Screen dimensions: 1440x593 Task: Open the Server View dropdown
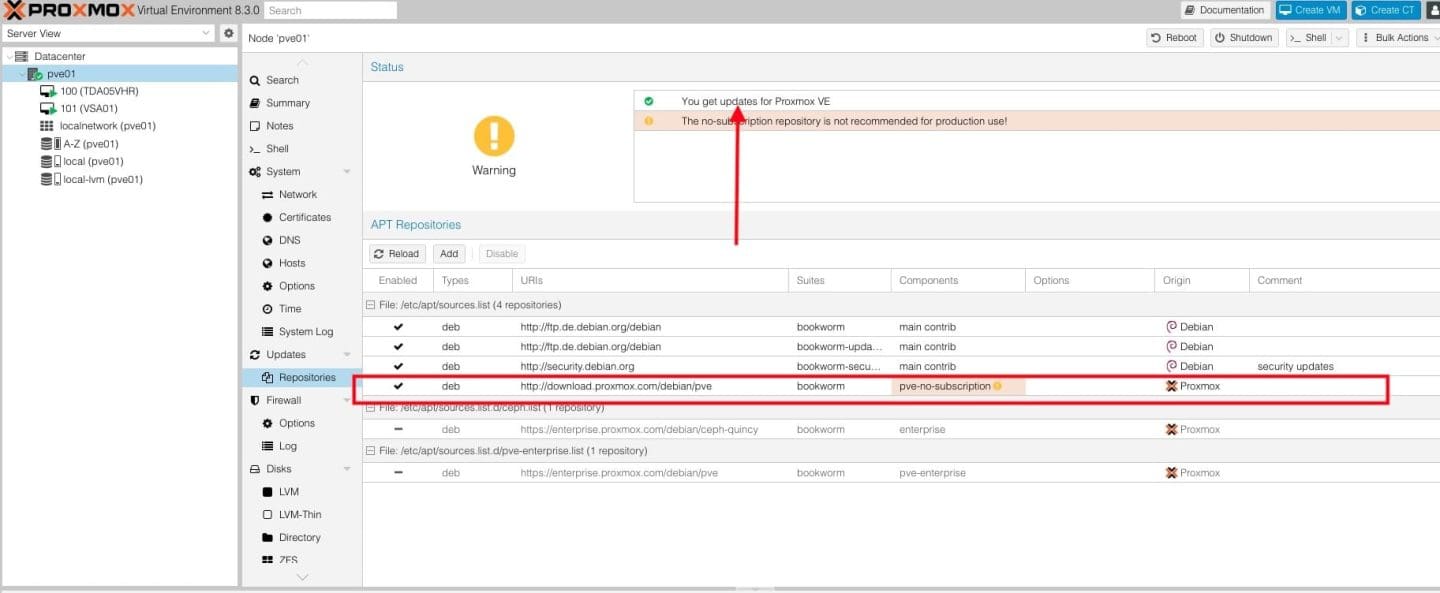click(109, 33)
